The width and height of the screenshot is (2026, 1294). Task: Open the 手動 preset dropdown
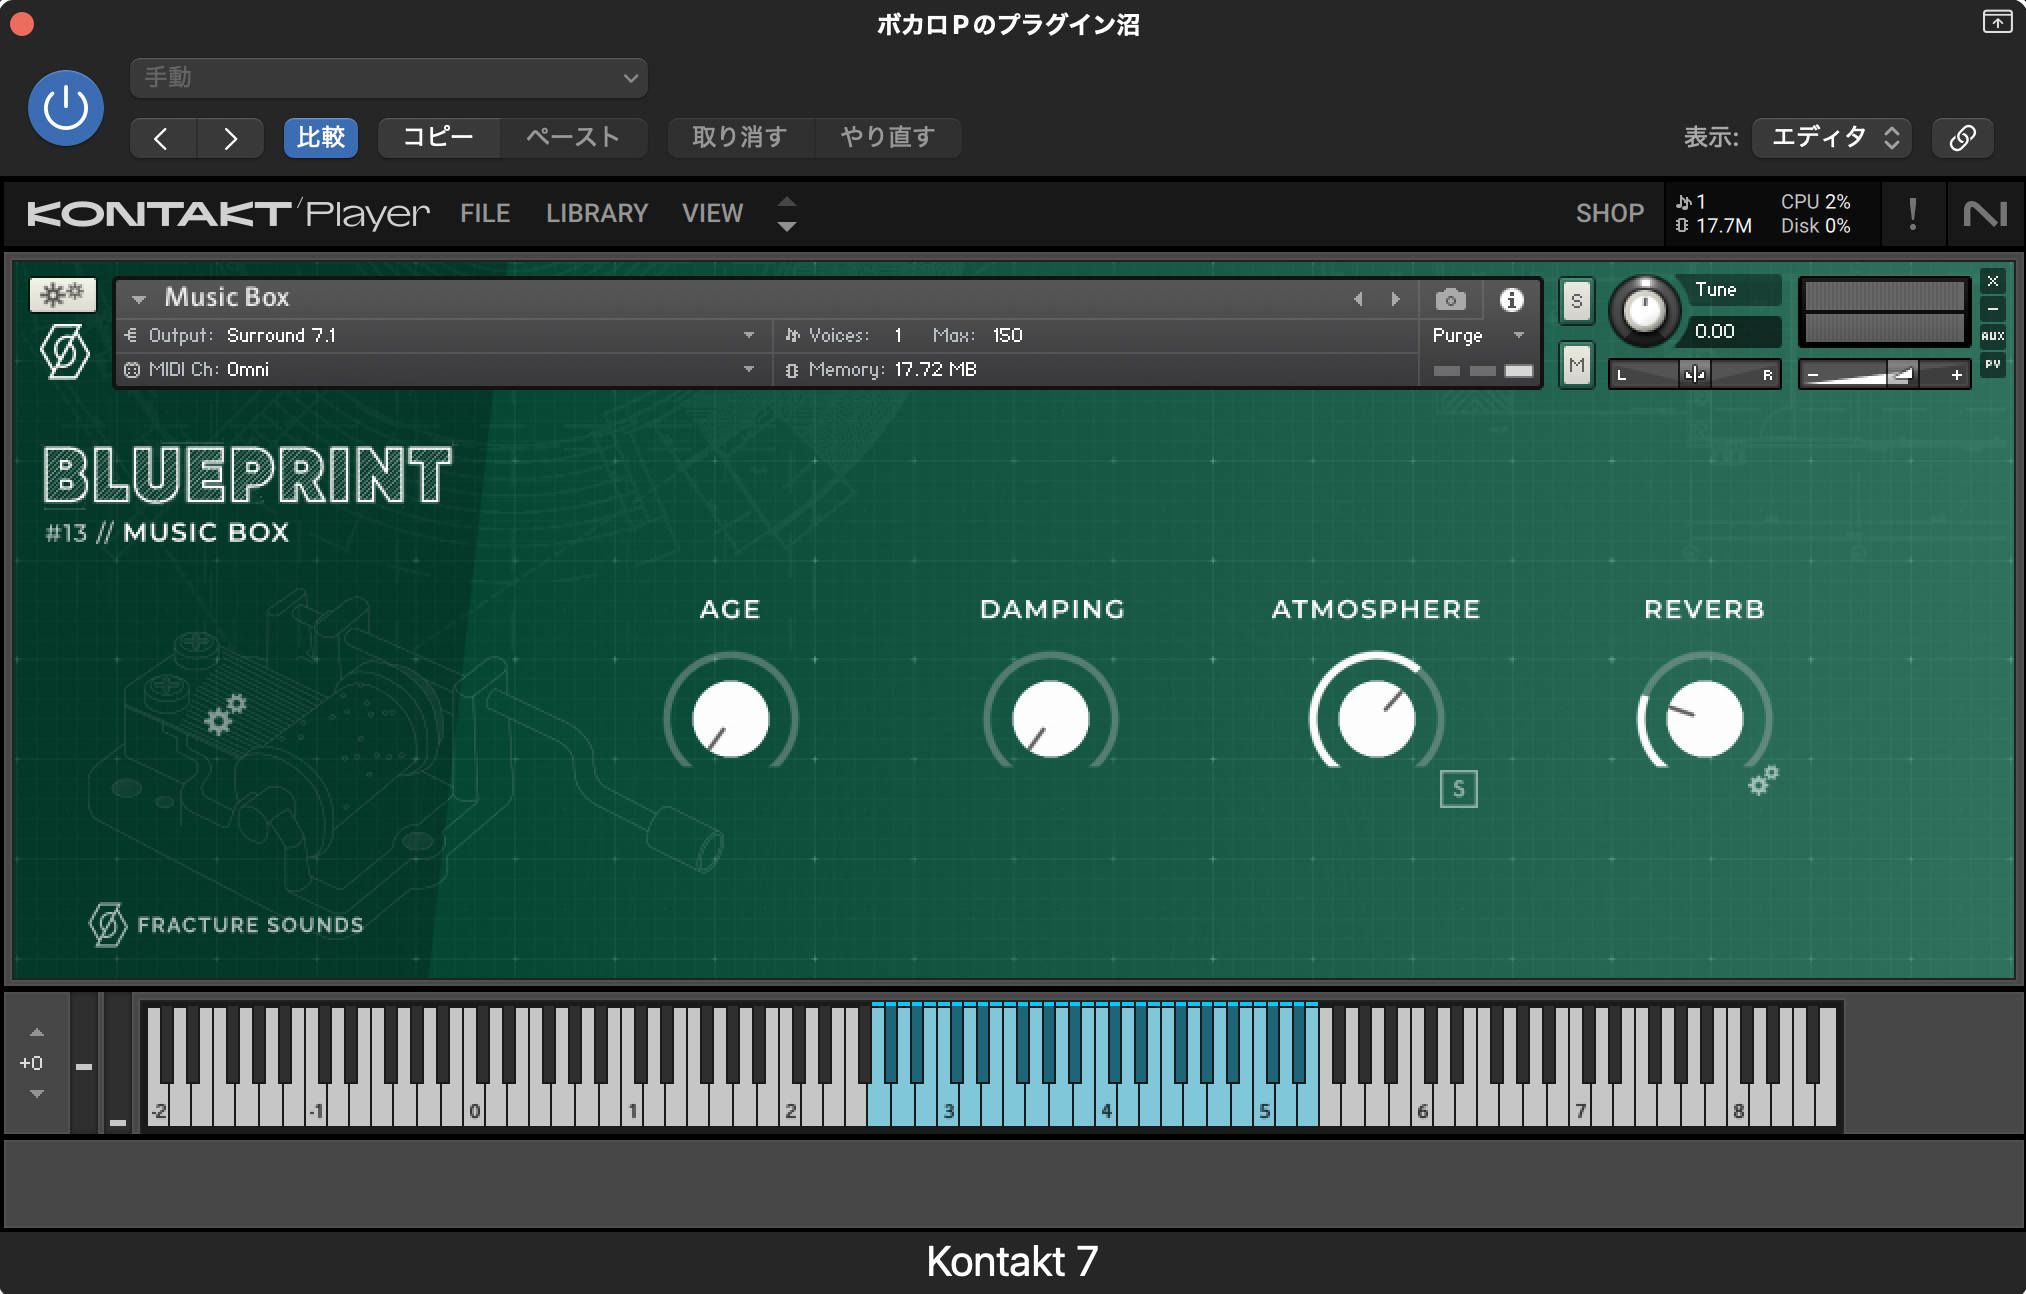pyautogui.click(x=389, y=78)
